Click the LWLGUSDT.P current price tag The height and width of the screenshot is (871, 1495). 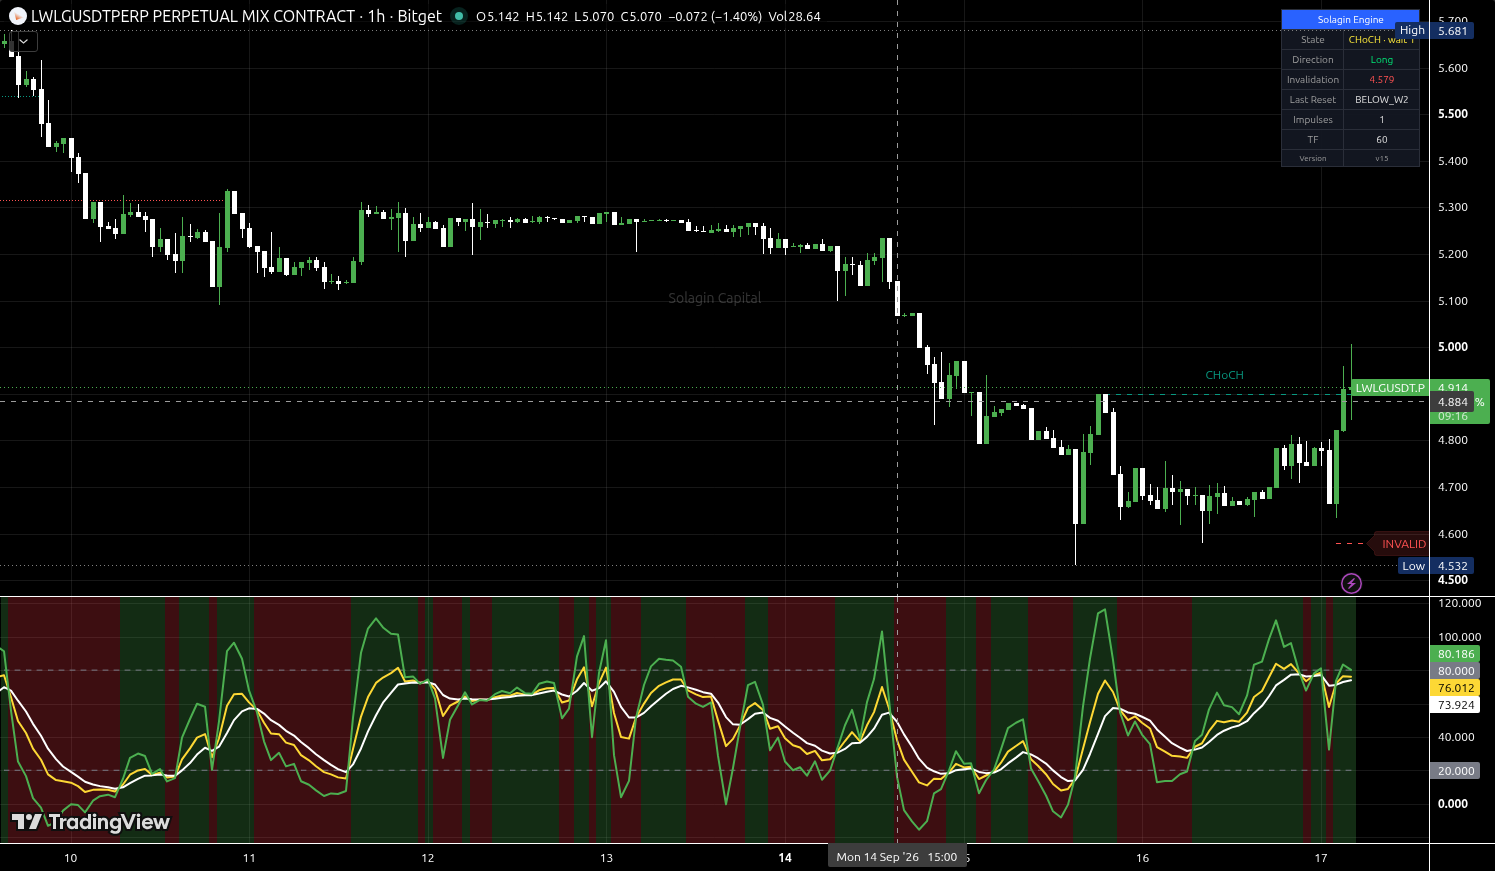(x=1389, y=388)
